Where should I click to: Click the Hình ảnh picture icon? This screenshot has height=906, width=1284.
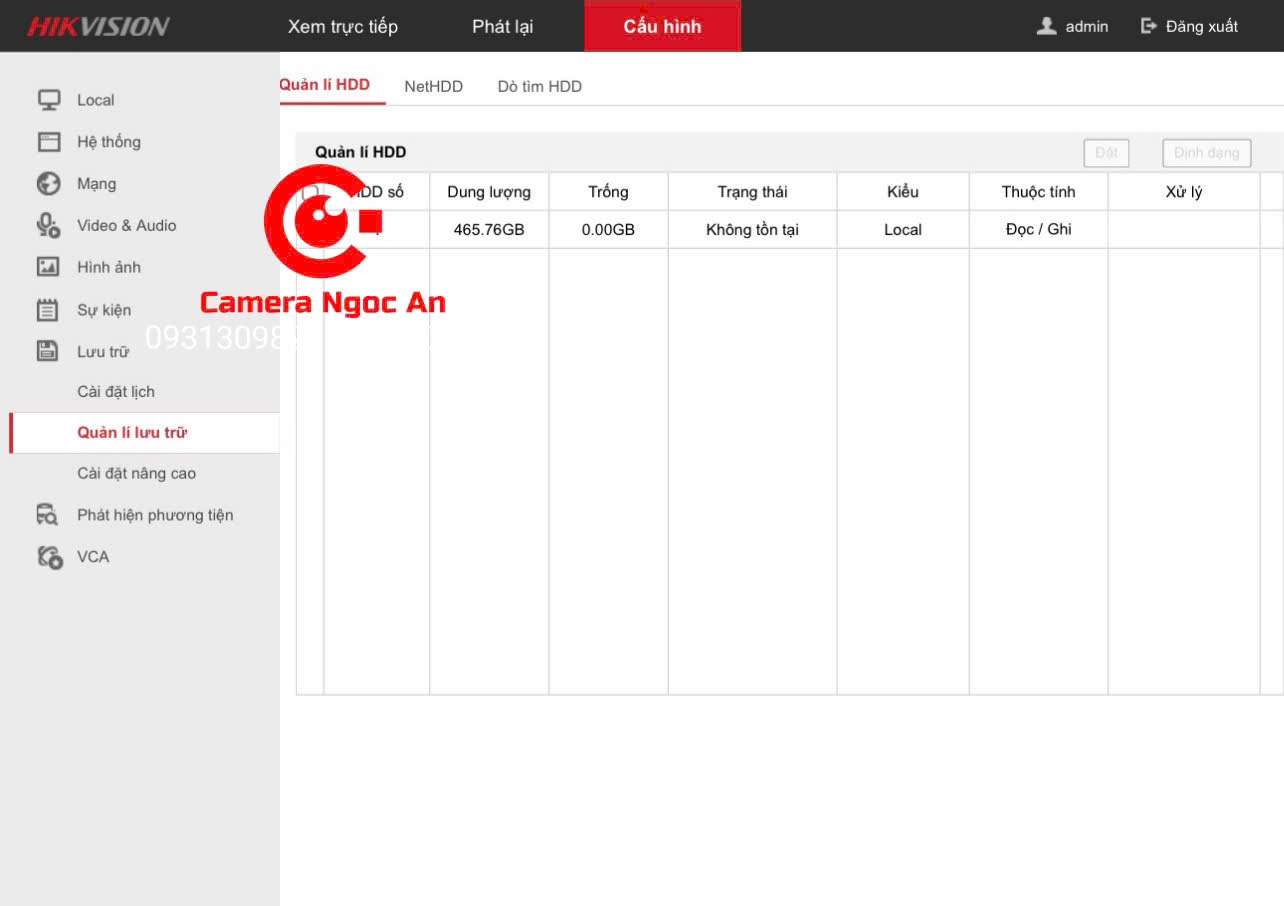tap(49, 267)
